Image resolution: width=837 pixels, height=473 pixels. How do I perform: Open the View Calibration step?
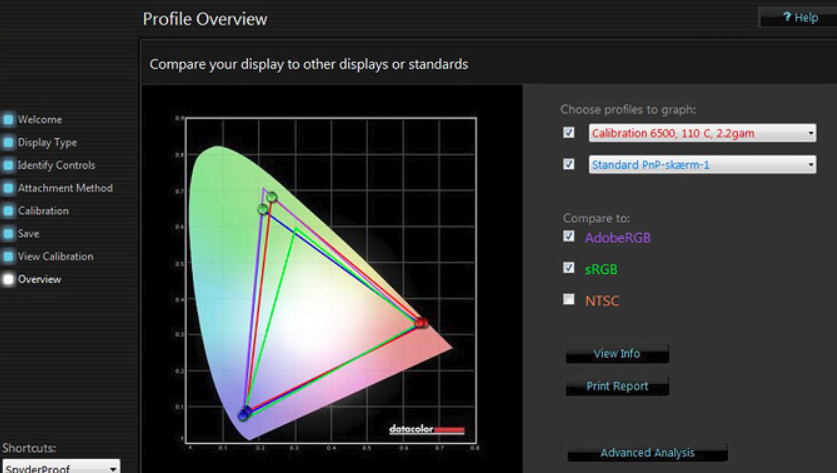[x=56, y=256]
